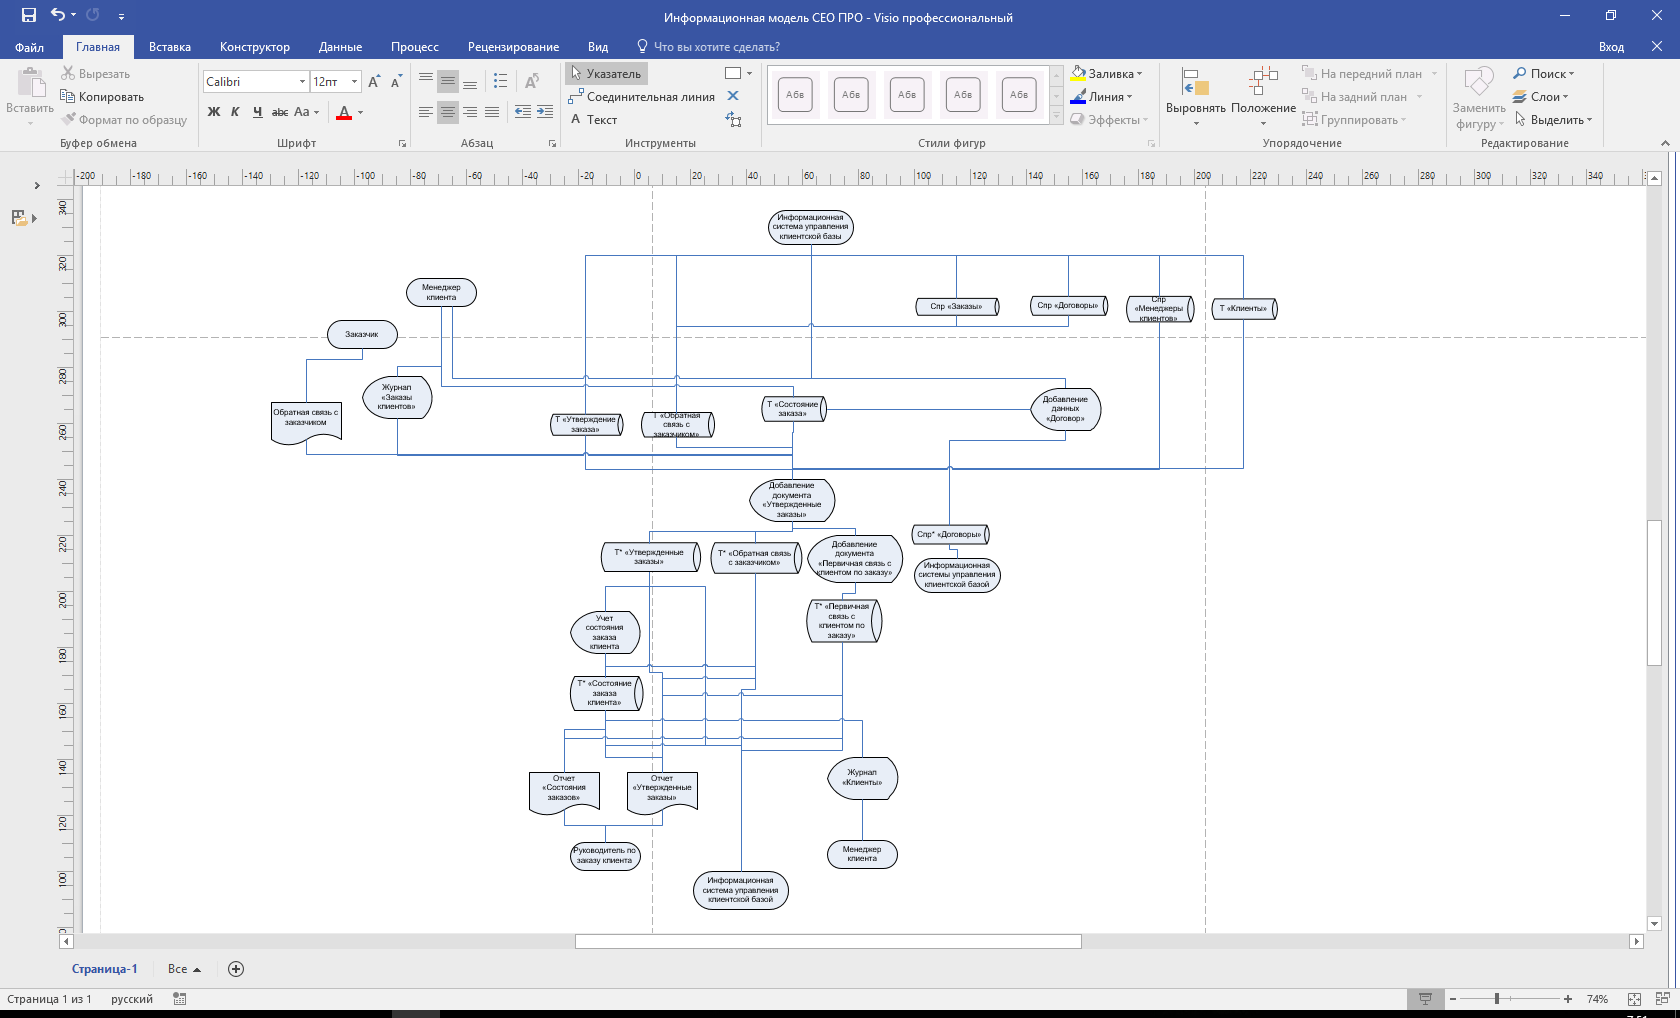This screenshot has height=1018, width=1680.
Task: Click the bullet list icon
Action: (501, 82)
